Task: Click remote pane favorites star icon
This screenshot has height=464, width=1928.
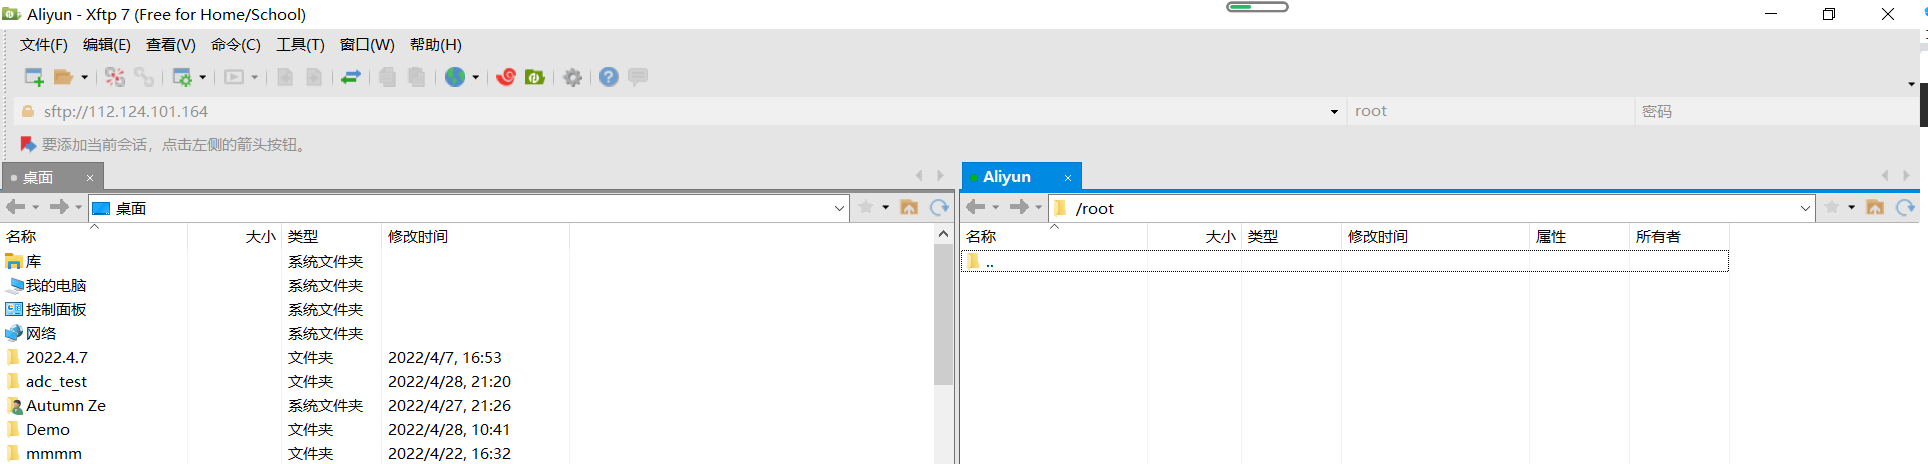Action: 1832,207
